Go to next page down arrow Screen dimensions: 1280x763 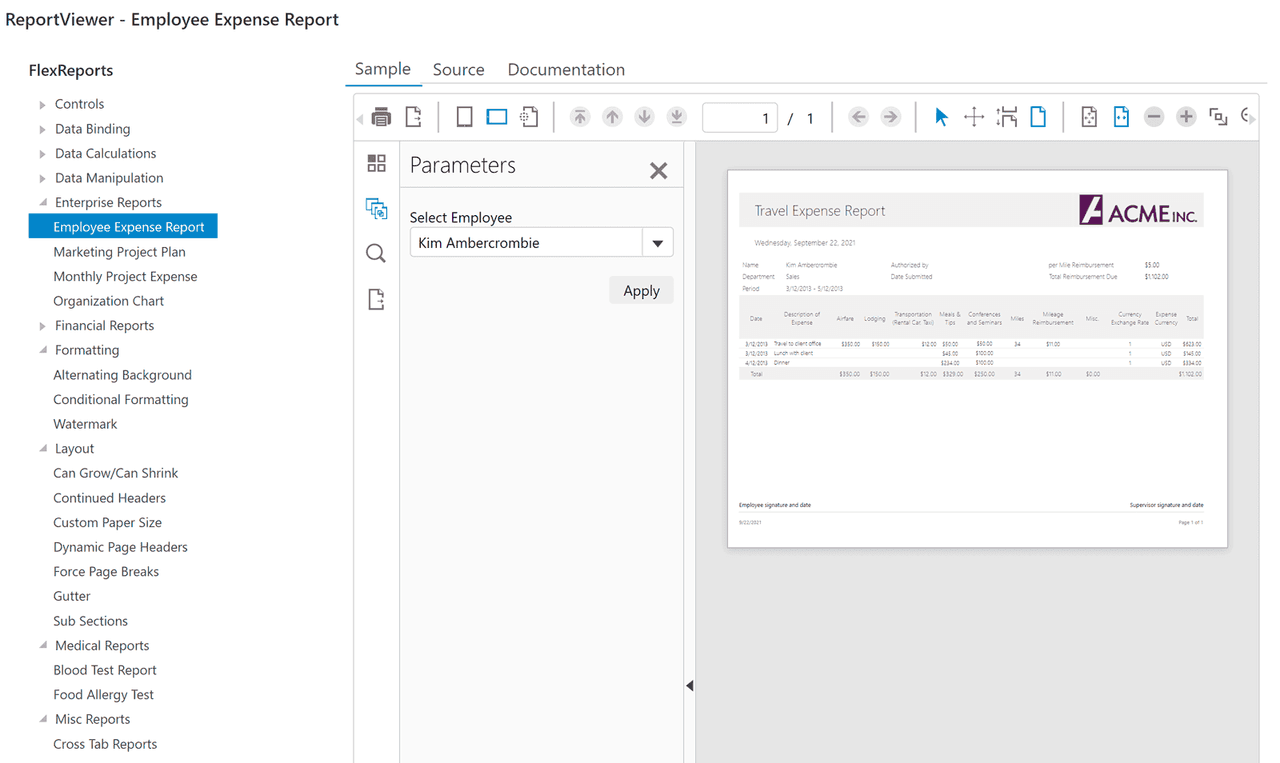[644, 117]
